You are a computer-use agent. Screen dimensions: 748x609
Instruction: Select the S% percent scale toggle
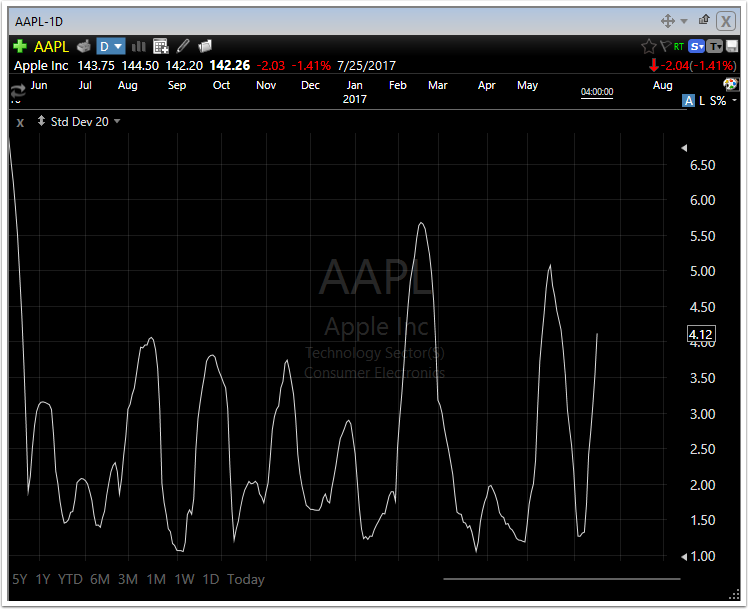click(717, 101)
